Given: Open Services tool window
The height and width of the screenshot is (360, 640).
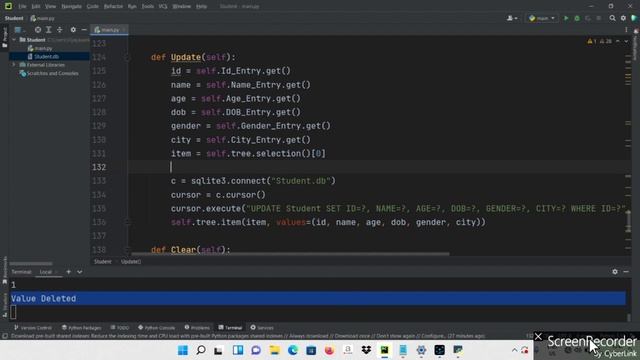Looking at the screenshot, I should (262, 328).
